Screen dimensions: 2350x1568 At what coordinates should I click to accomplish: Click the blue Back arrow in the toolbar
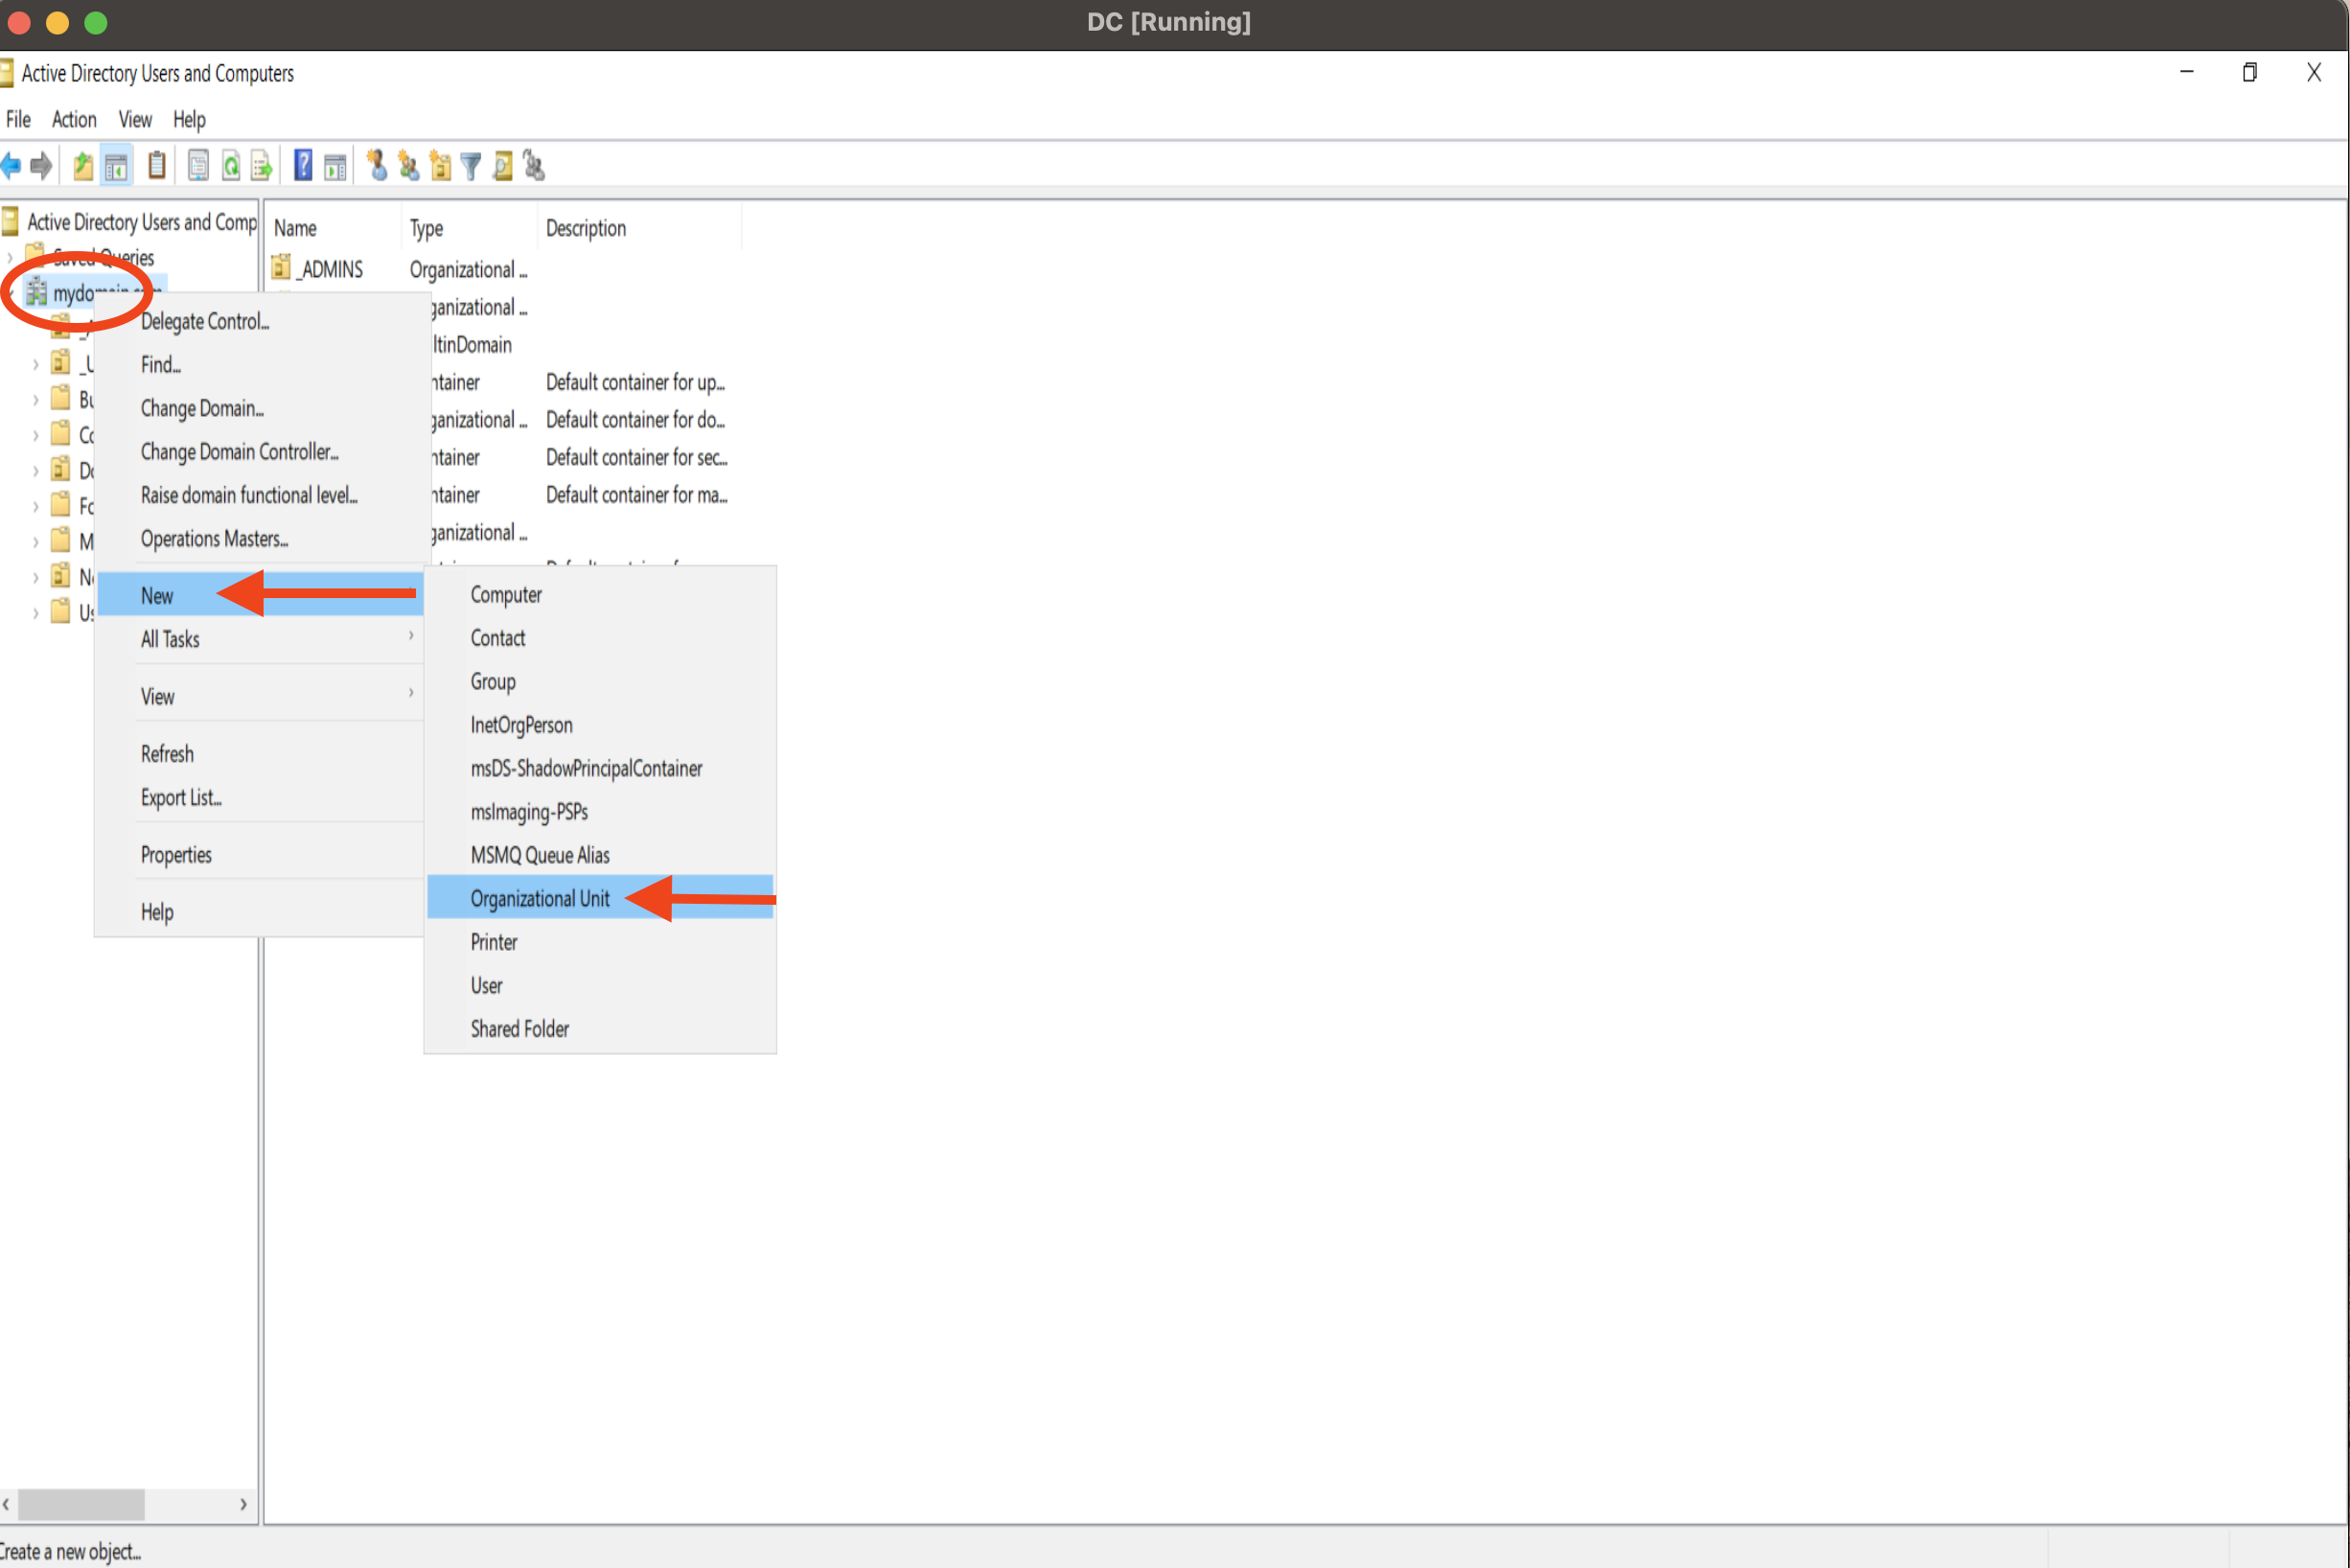point(11,166)
